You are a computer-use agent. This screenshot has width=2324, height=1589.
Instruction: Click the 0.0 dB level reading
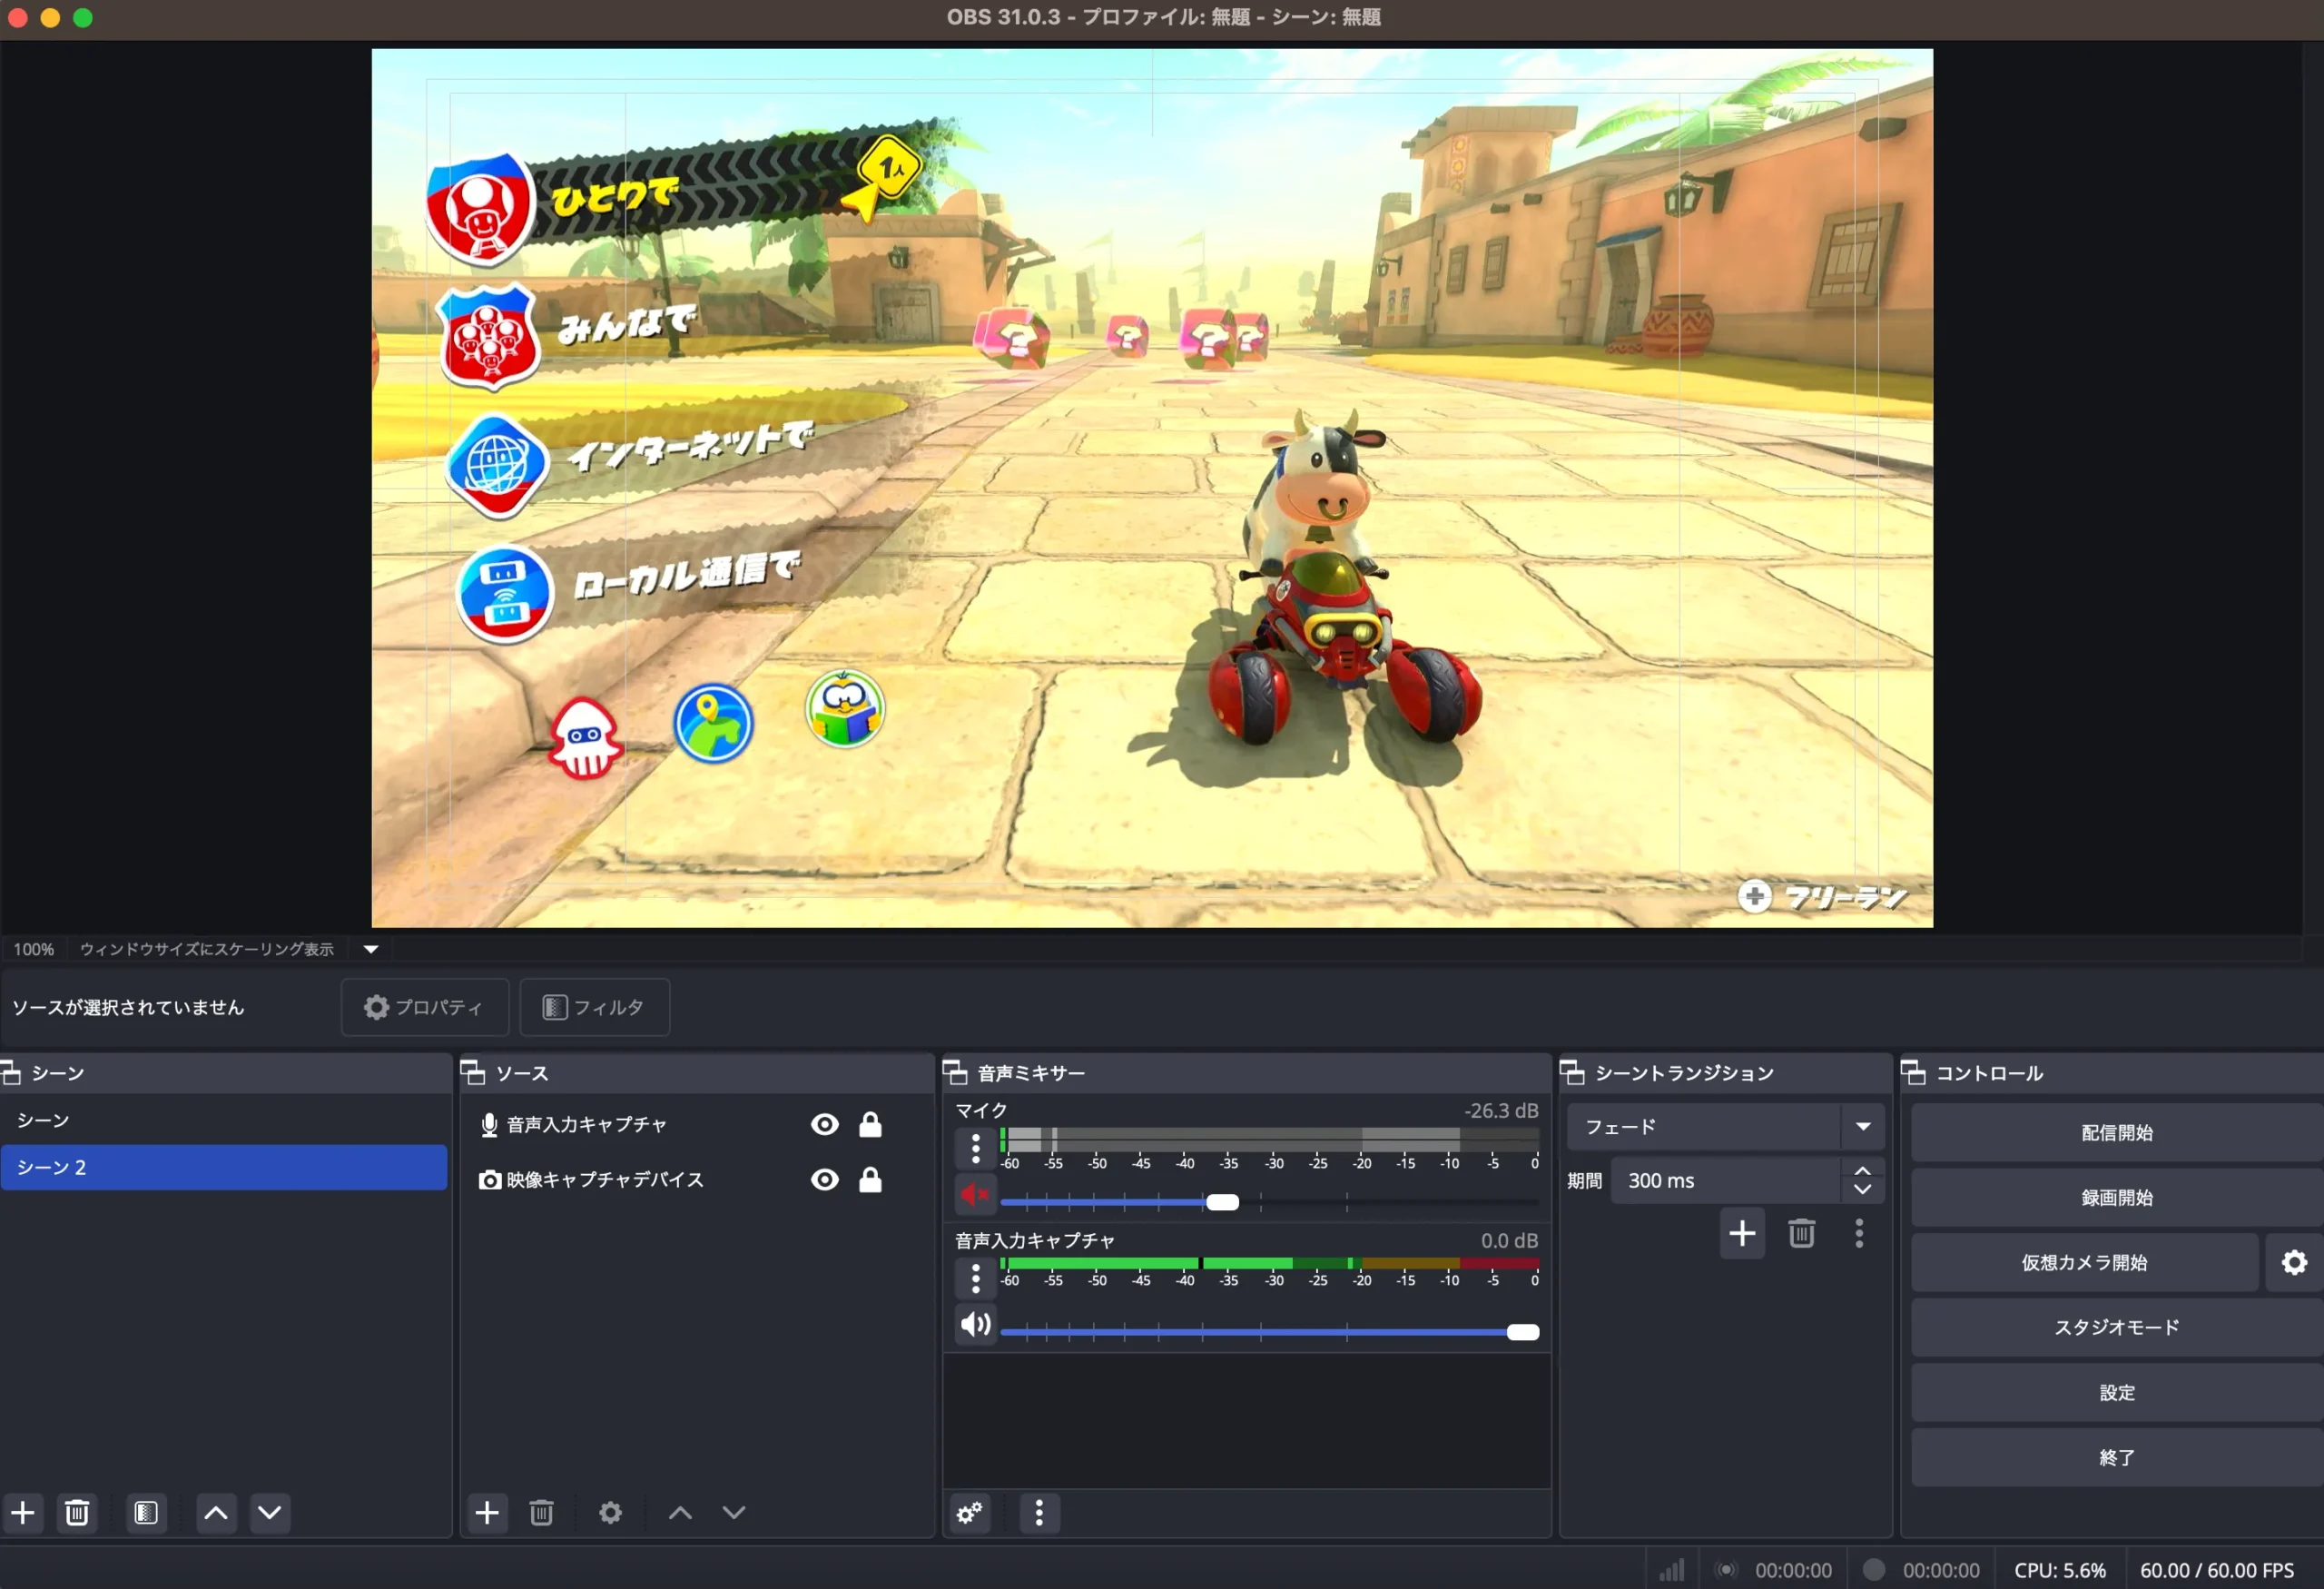click(1509, 1240)
